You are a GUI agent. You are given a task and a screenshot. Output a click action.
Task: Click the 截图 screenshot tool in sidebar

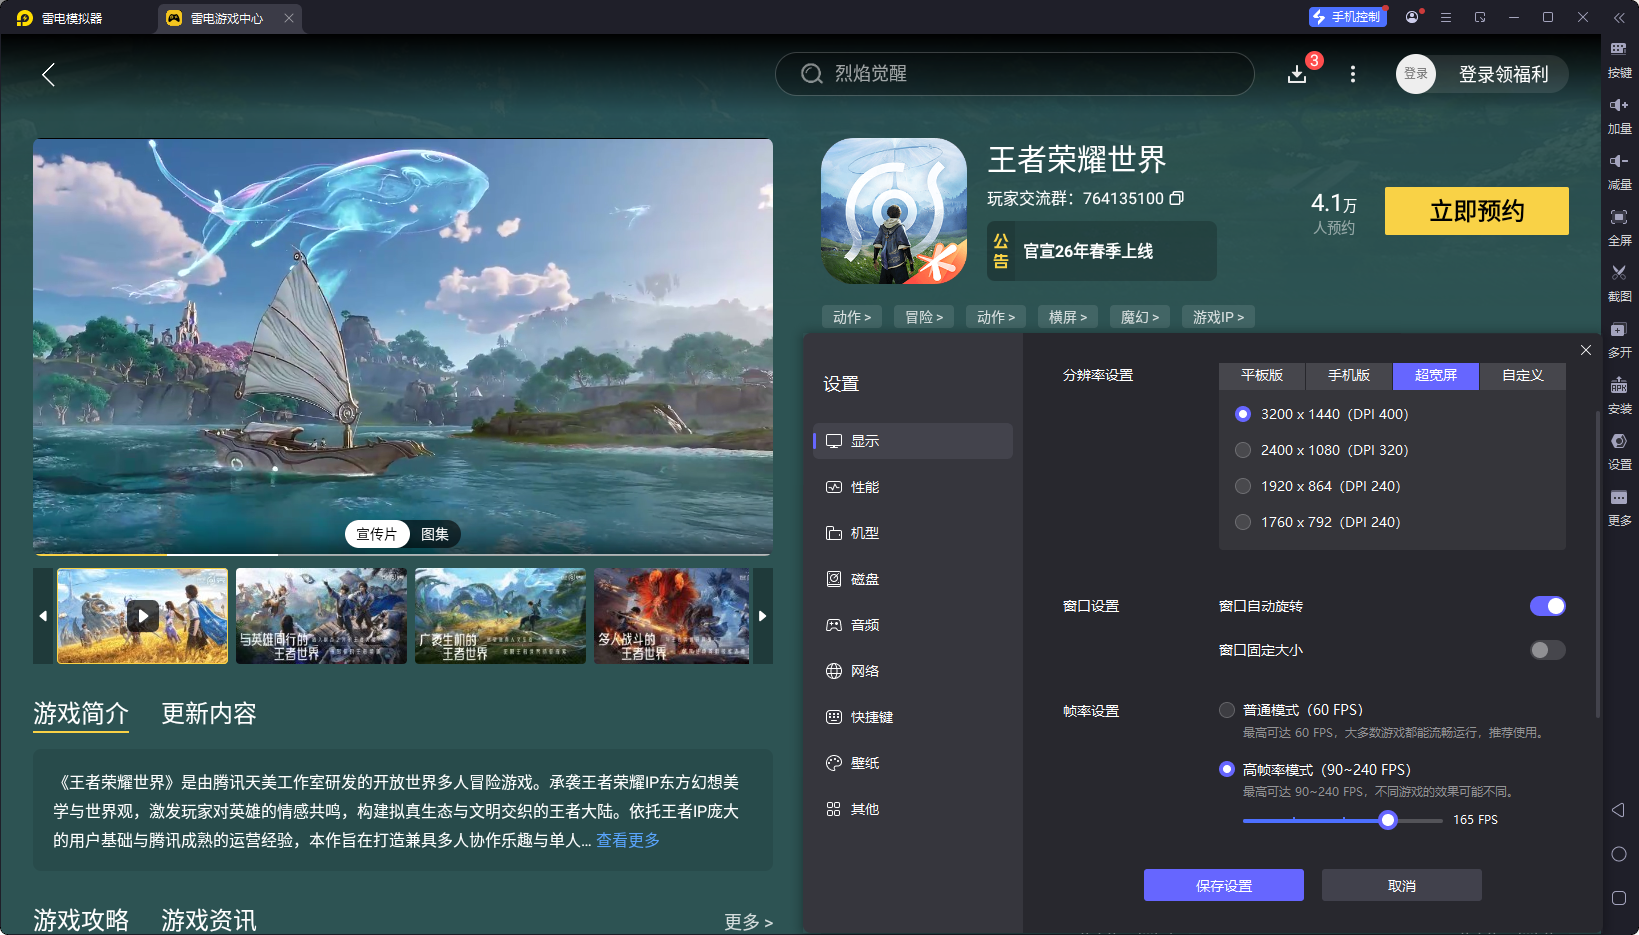point(1620,283)
